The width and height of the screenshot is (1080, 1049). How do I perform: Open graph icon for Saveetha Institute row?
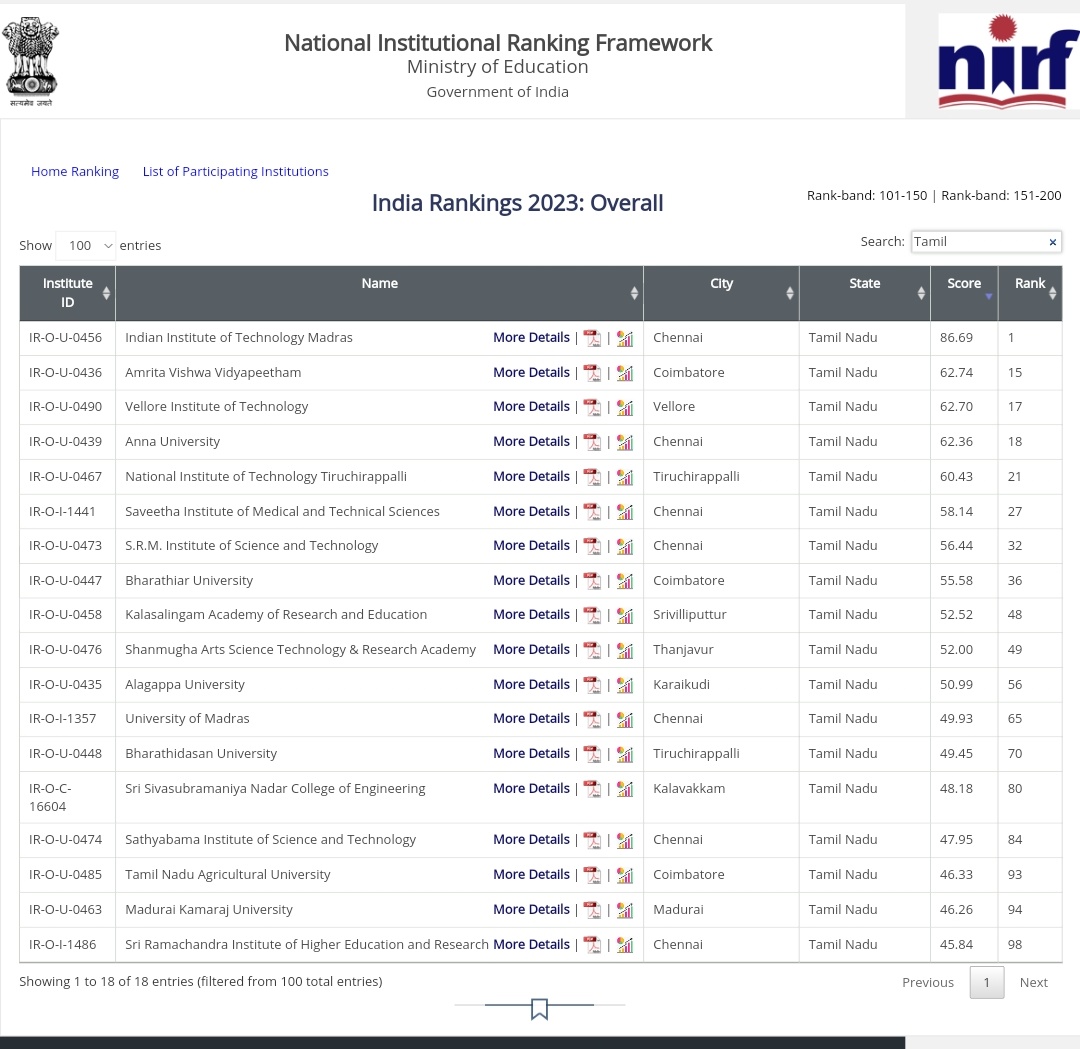625,512
